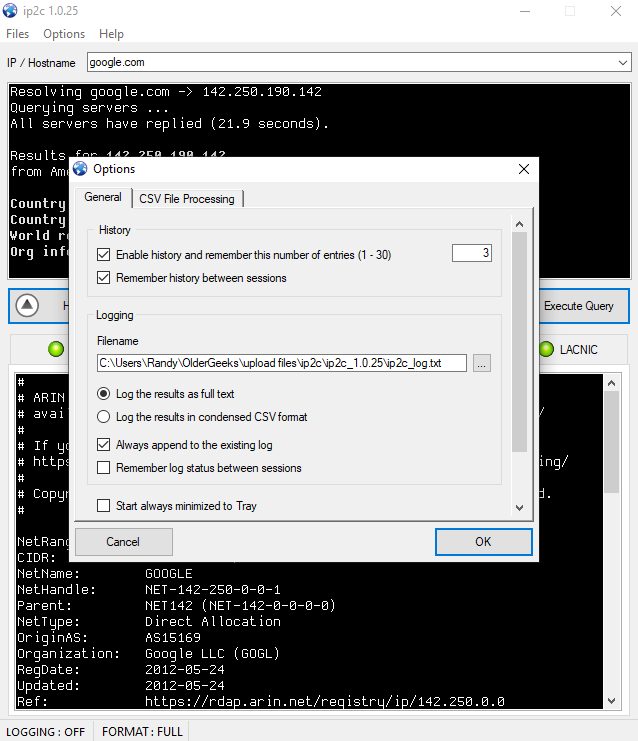This screenshot has width=638, height=741.
Task: Click the Direct Allocation NetType value
Action: click(213, 621)
